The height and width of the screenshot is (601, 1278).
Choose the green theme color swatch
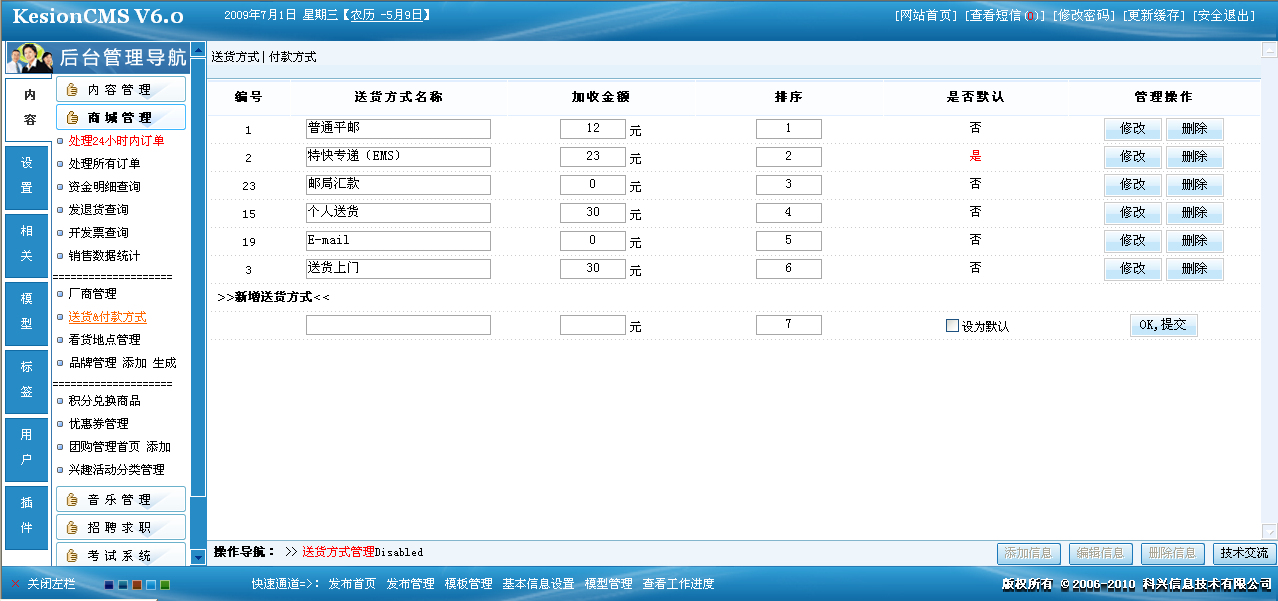click(x=165, y=585)
